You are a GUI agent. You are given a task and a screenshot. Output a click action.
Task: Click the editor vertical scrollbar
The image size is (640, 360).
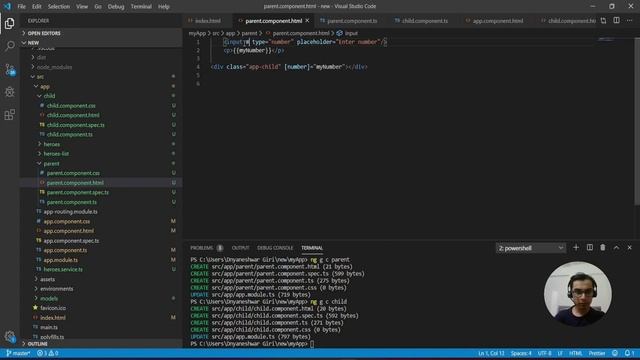click(637, 121)
